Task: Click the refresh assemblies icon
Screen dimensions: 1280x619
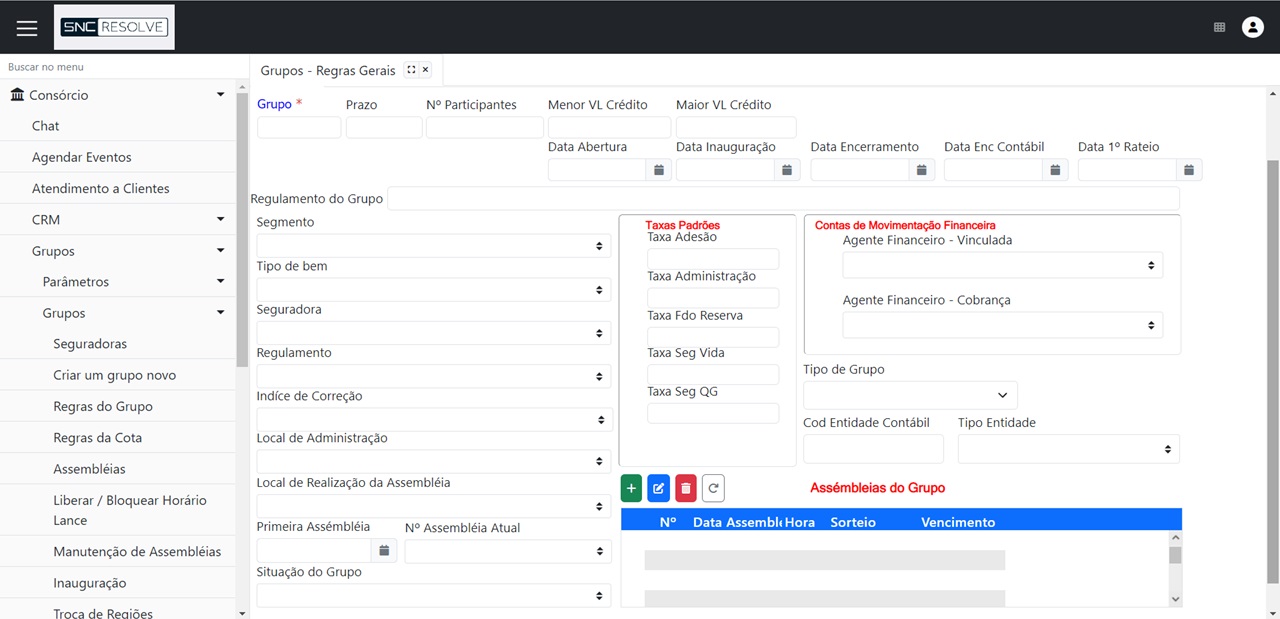Action: (713, 488)
